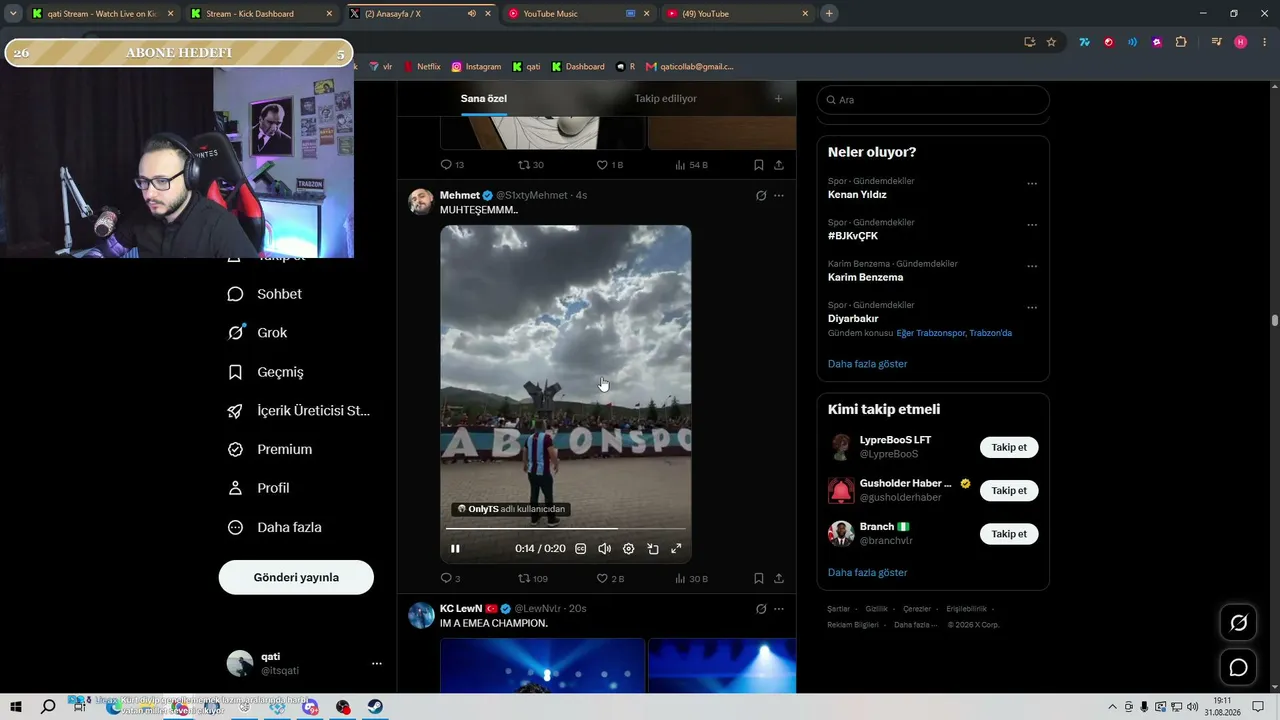Open more options on KC LewN's post
This screenshot has height=720, width=1280.
click(x=779, y=608)
